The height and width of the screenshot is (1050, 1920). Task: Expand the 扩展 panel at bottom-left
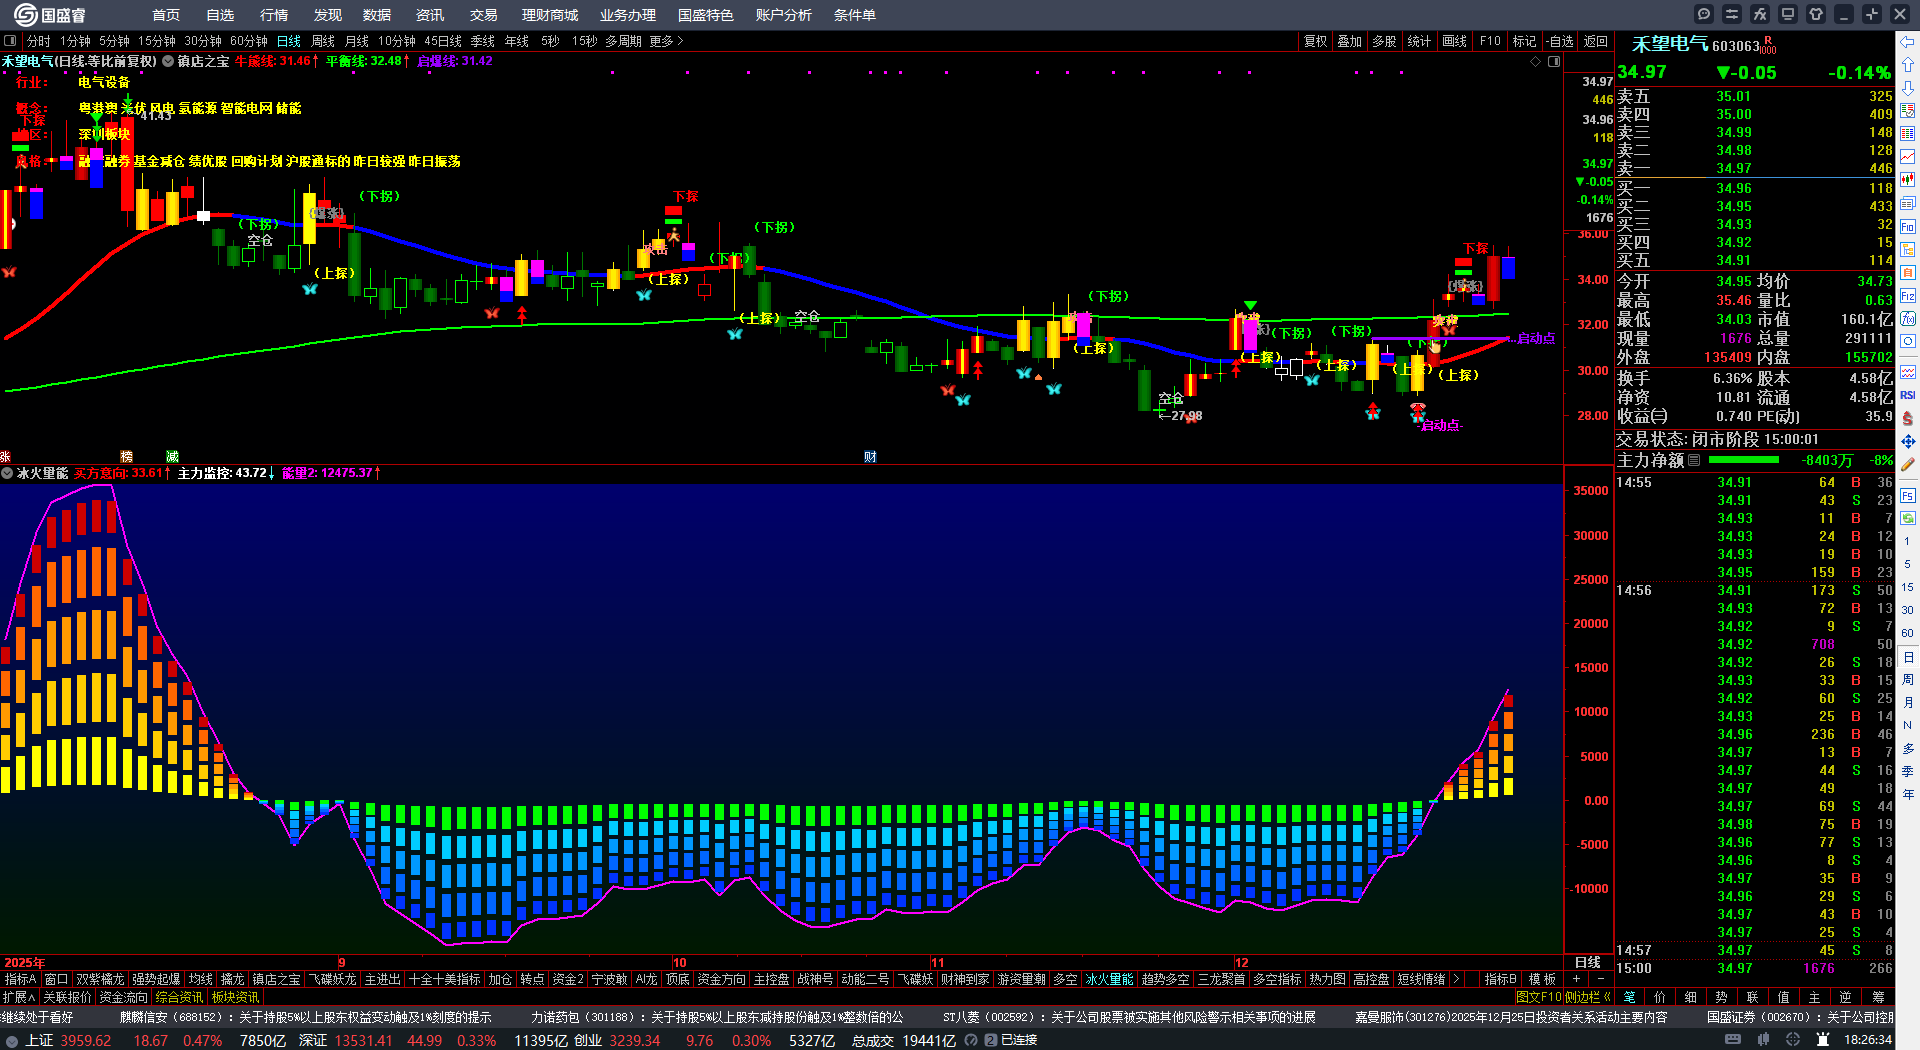point(18,997)
